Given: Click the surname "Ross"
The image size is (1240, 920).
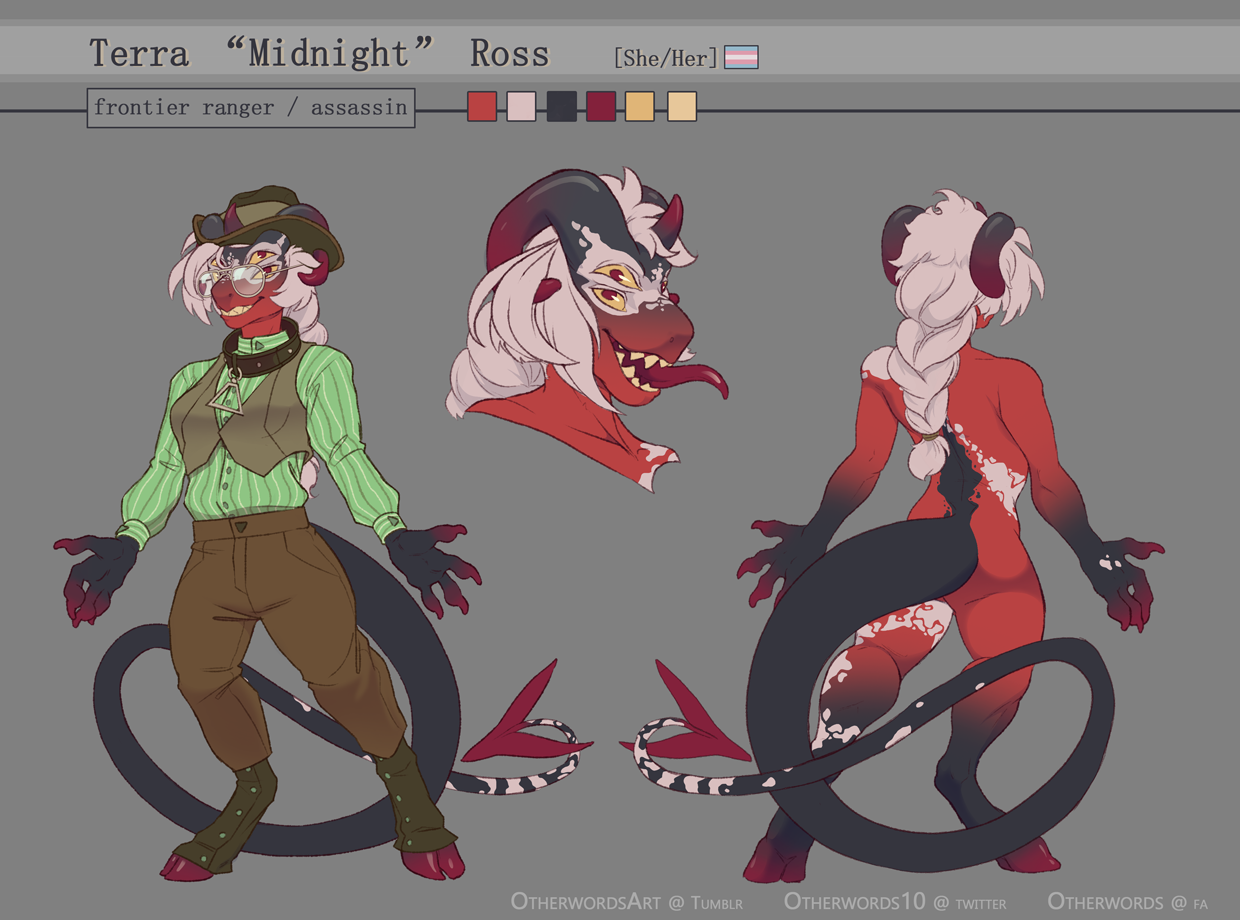Looking at the screenshot, I should (x=509, y=53).
